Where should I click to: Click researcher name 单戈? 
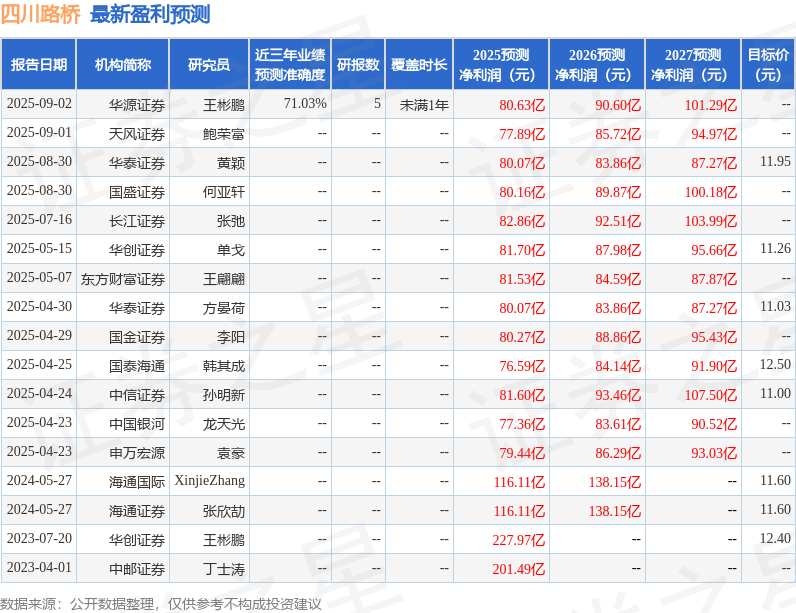(230, 250)
